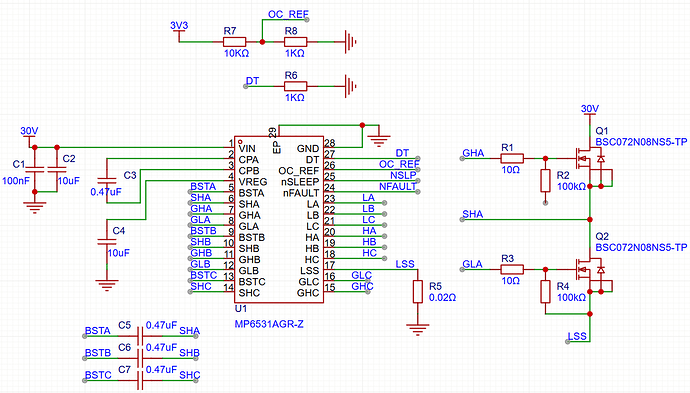Select the R4 pull-down resistor symbol
The image size is (690, 393).
[x=546, y=291]
